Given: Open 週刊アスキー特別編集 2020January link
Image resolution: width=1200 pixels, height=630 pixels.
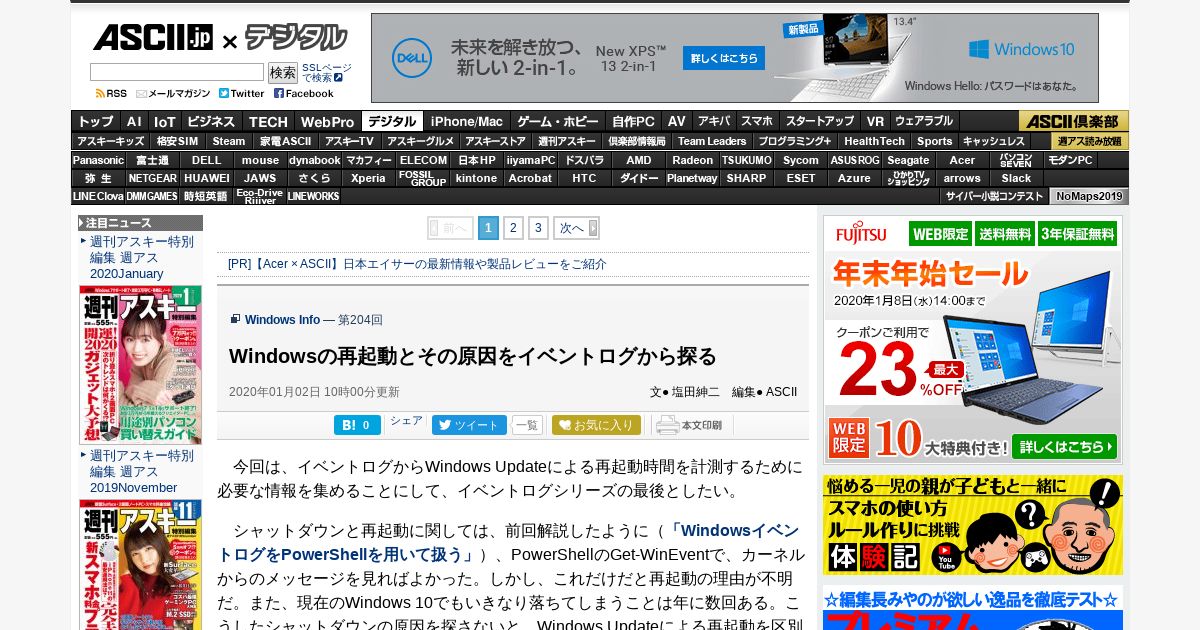Looking at the screenshot, I should coord(142,257).
